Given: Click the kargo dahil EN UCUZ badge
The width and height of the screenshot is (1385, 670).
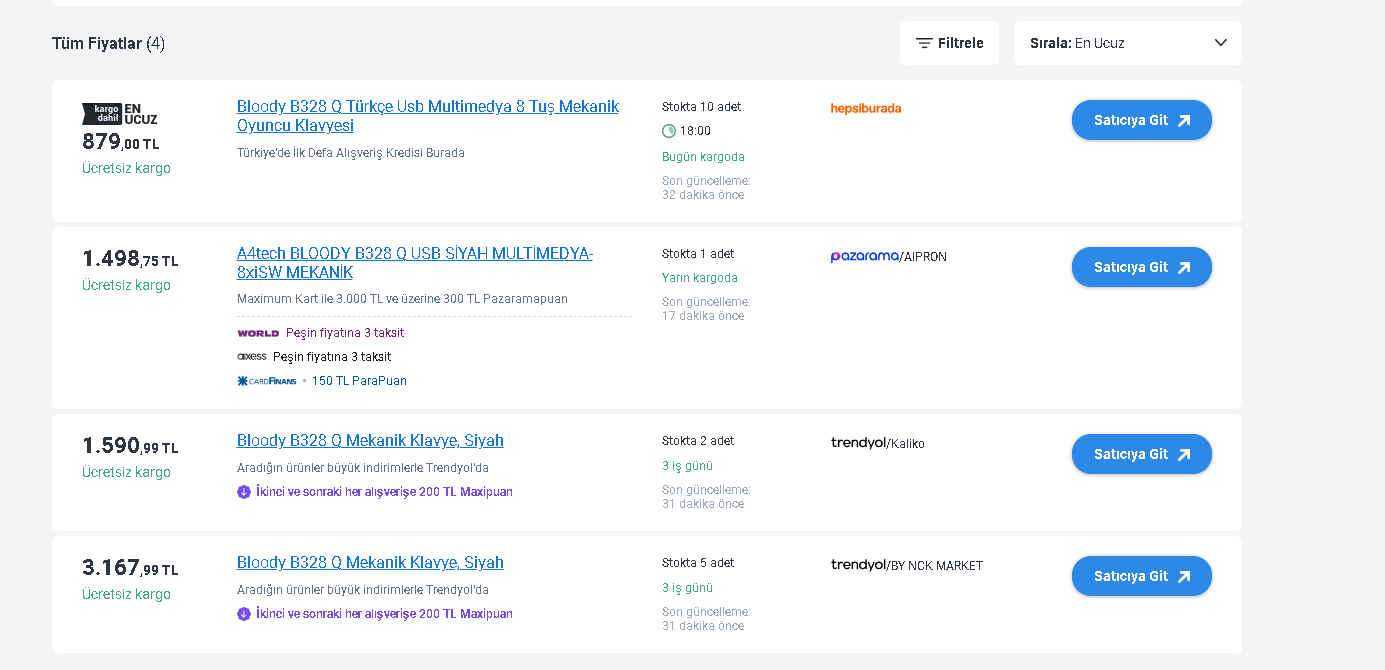Looking at the screenshot, I should point(120,114).
